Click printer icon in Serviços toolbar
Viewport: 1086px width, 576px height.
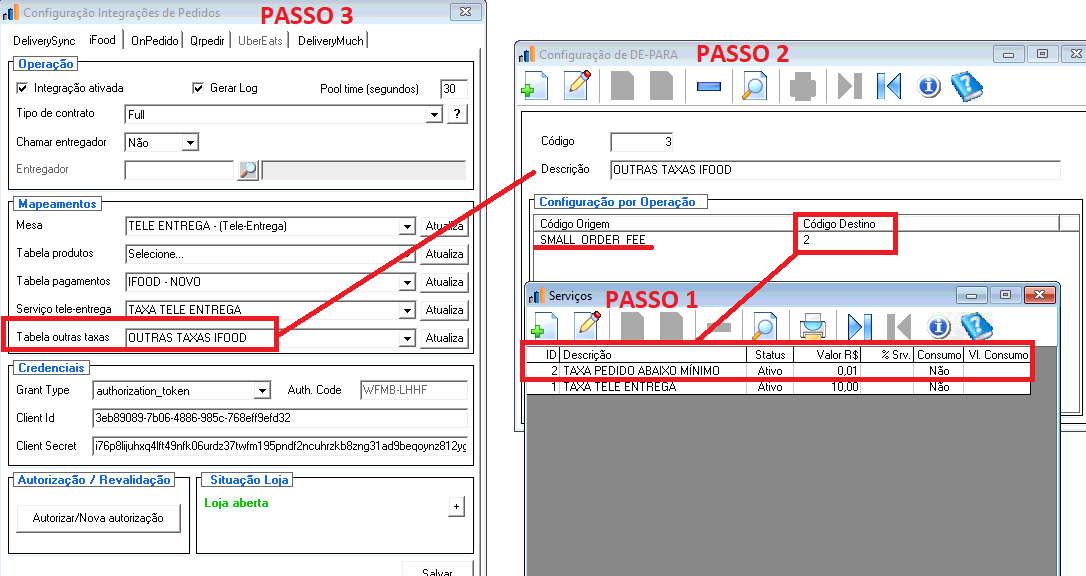[812, 325]
